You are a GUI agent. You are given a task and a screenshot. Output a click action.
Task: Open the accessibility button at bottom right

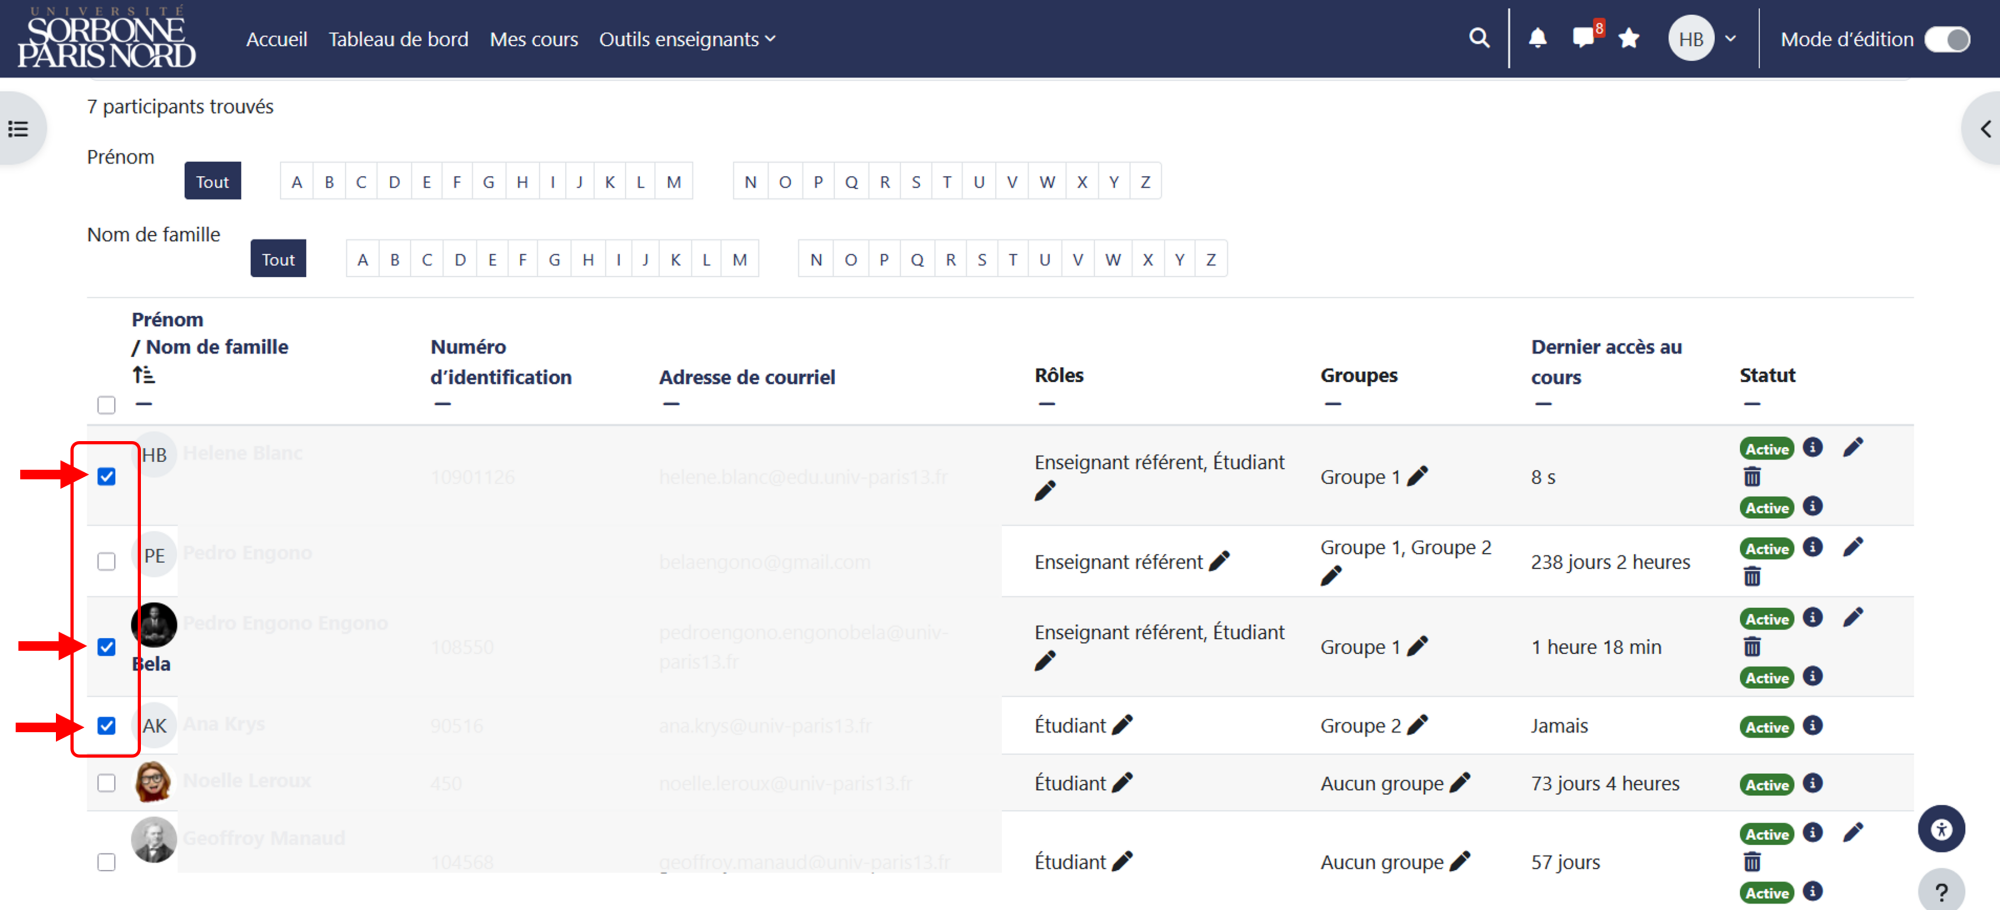(1941, 829)
